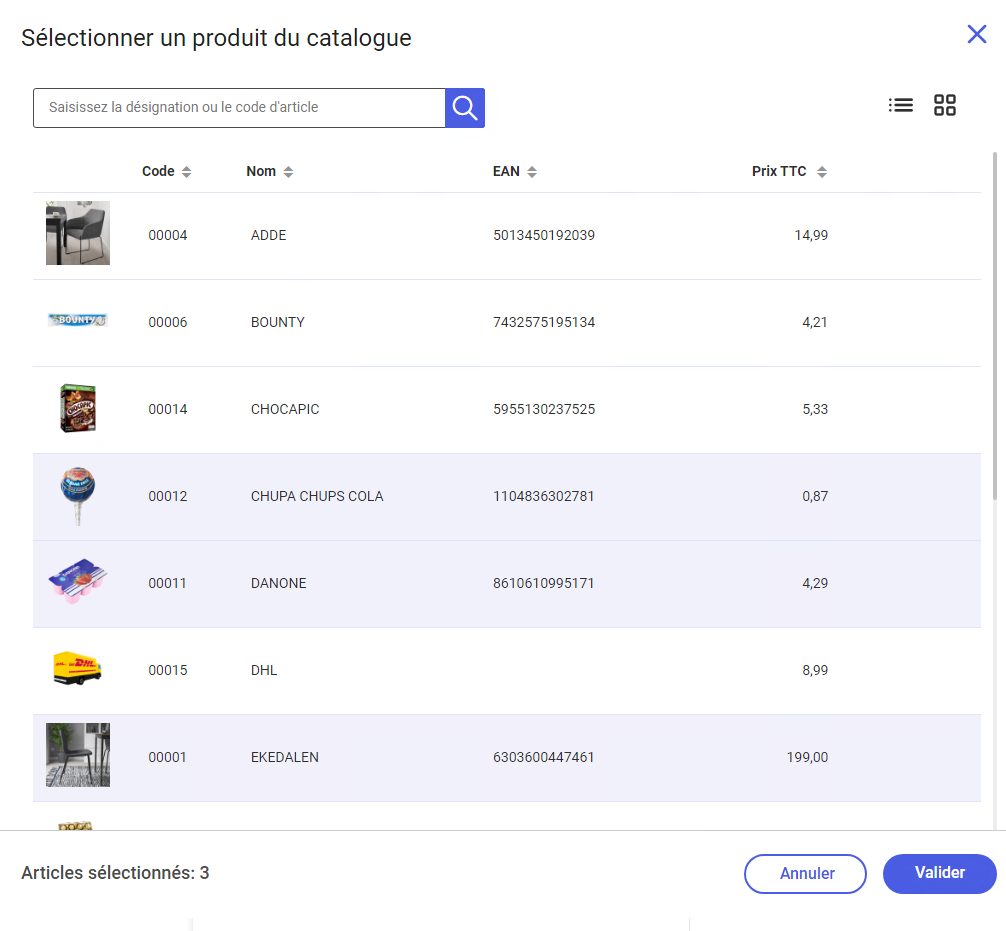
Task: Click product code 00012
Action: [167, 497]
